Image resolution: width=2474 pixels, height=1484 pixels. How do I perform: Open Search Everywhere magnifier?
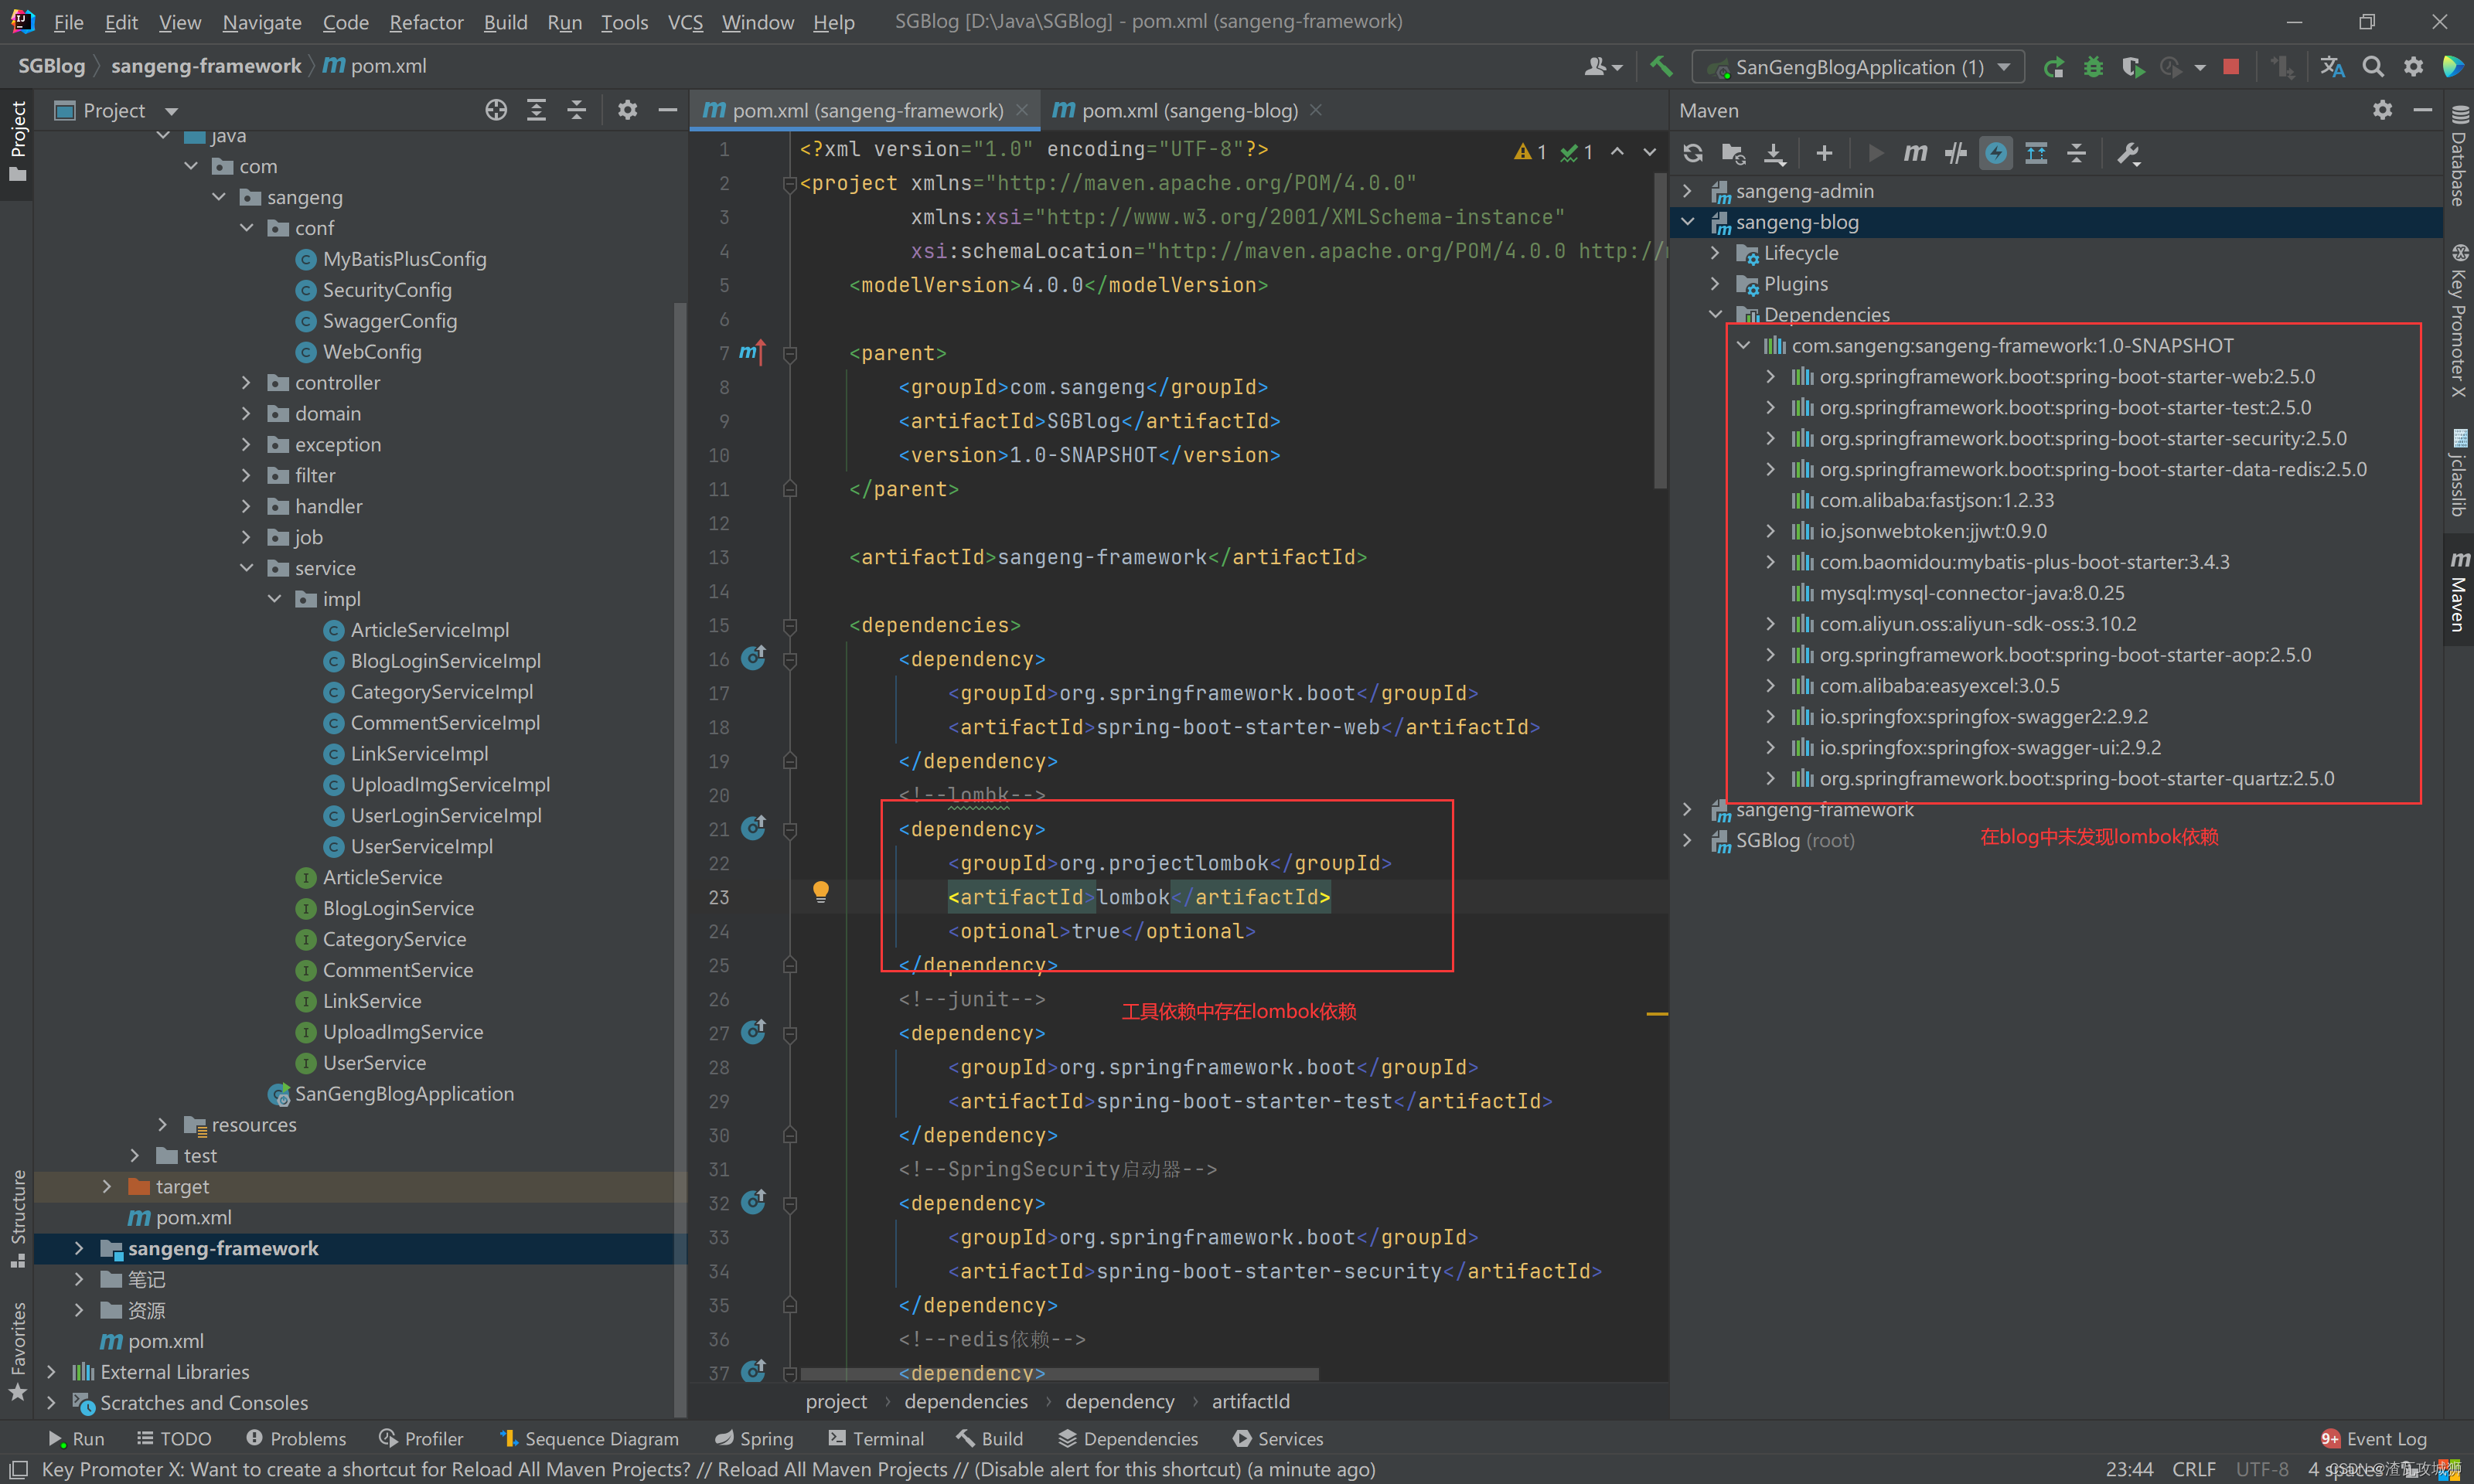(x=2373, y=67)
